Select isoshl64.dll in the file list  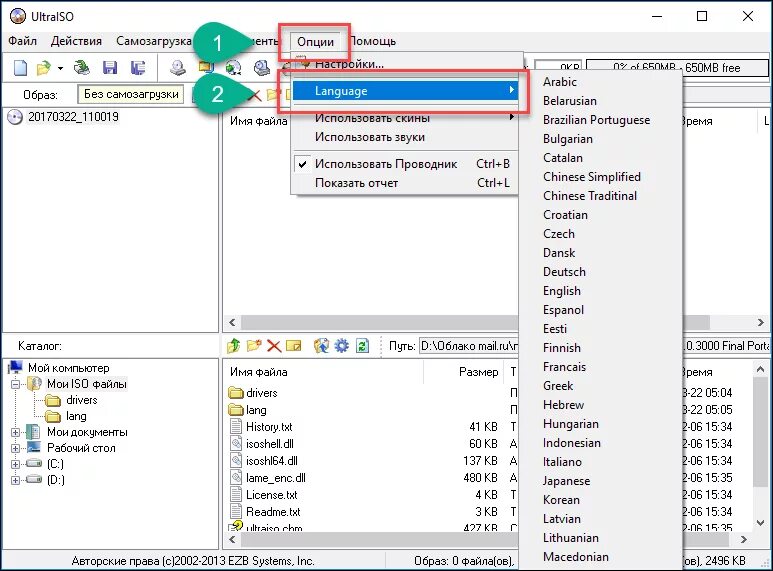click(272, 461)
